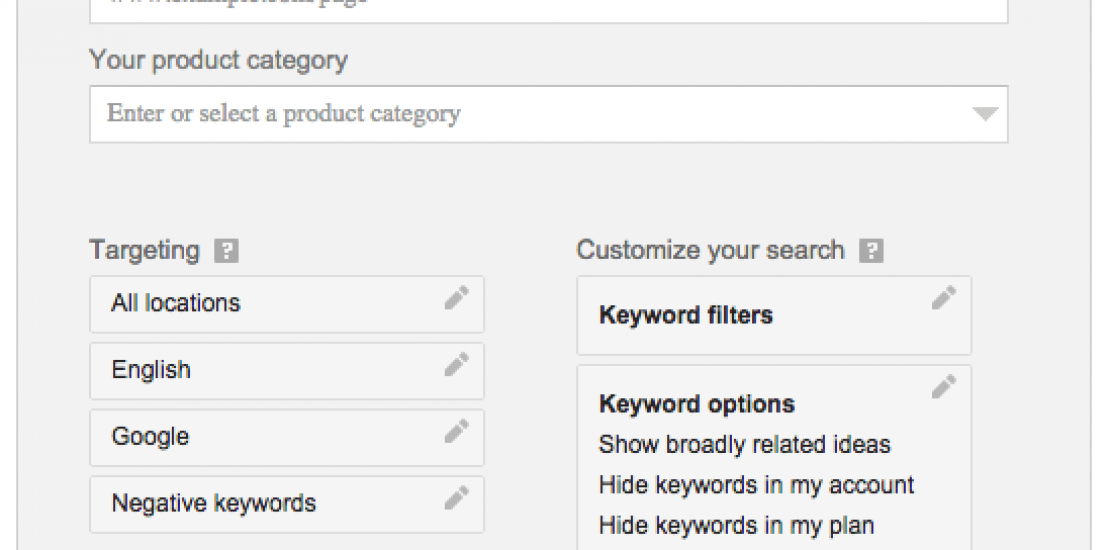Click Hide keywords in my account
1110x550 pixels.
(x=756, y=485)
